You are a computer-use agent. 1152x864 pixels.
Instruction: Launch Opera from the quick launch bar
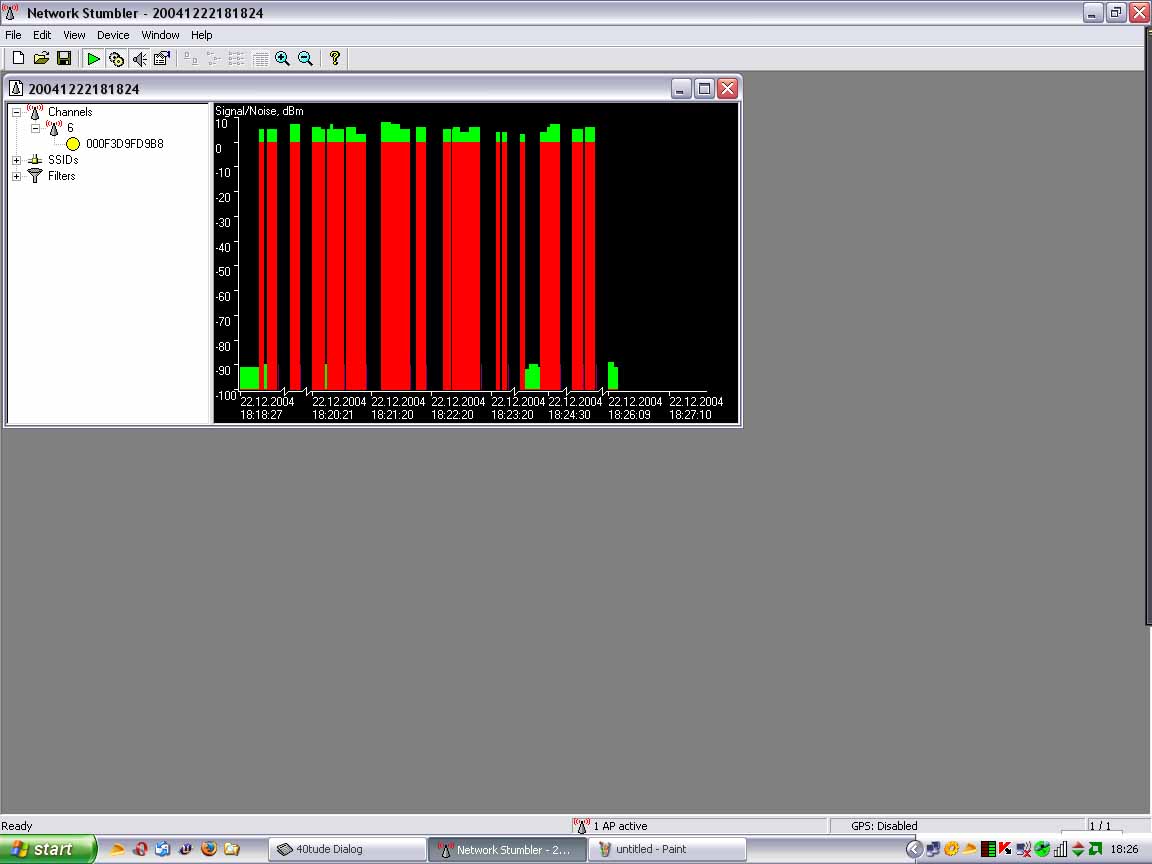click(140, 849)
